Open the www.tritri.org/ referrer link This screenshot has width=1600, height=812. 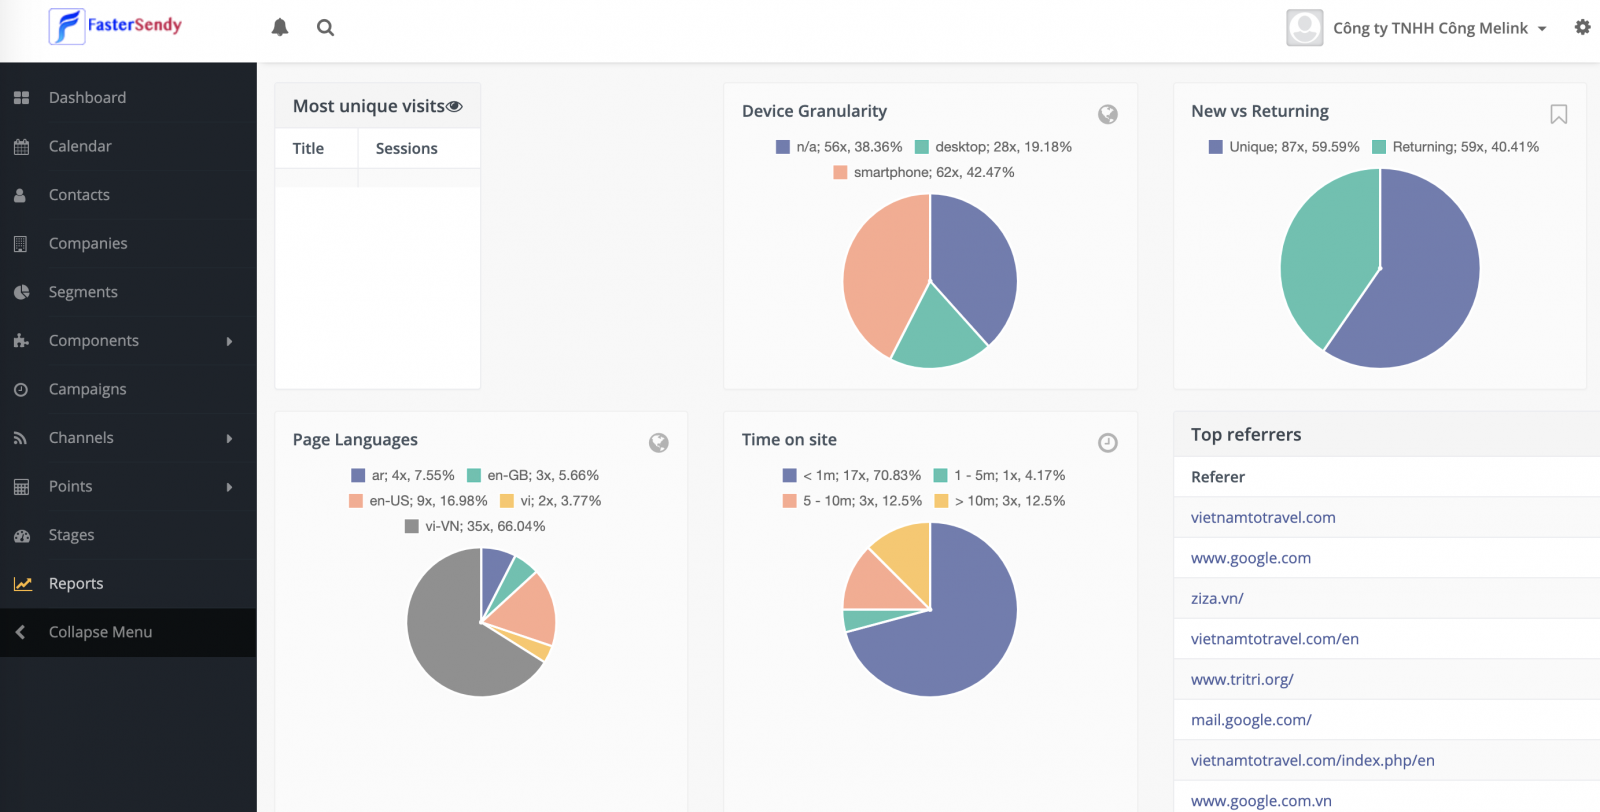click(1242, 679)
